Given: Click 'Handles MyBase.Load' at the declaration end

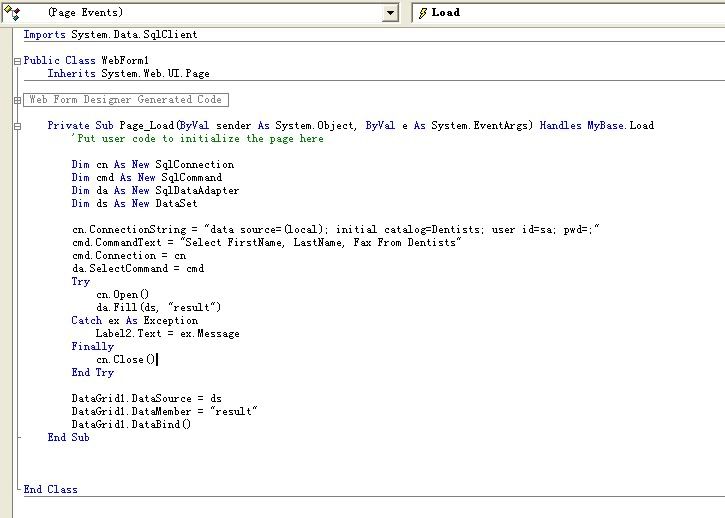Looking at the screenshot, I should pos(597,125).
